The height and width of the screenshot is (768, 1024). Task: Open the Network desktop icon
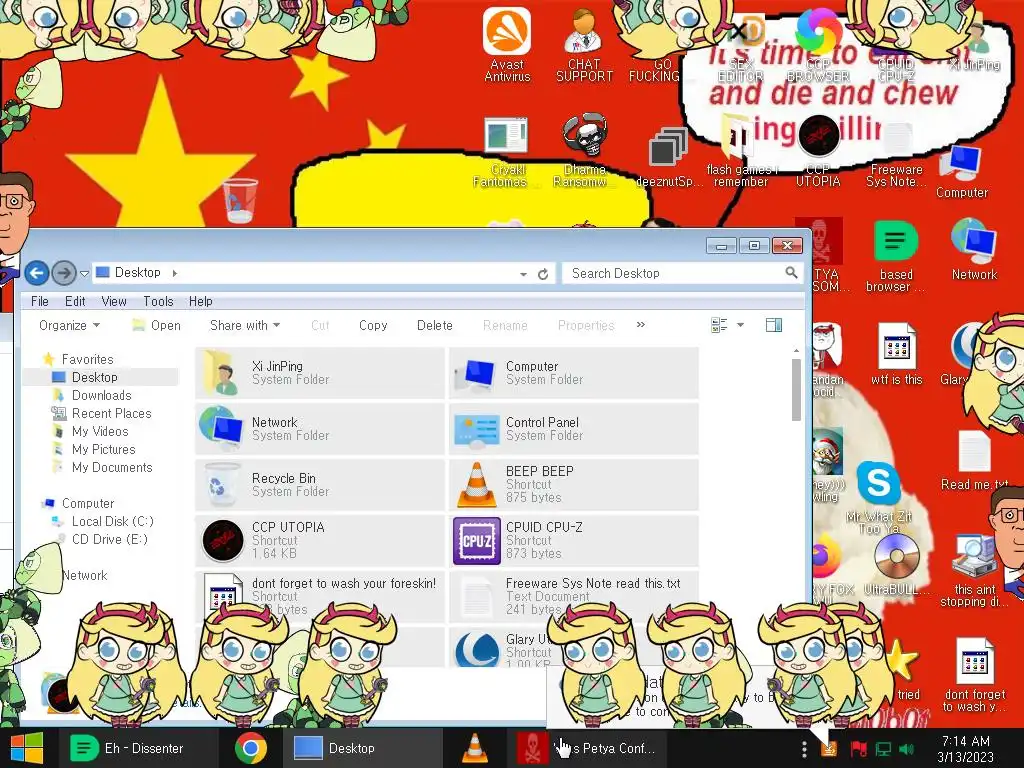coord(974,249)
